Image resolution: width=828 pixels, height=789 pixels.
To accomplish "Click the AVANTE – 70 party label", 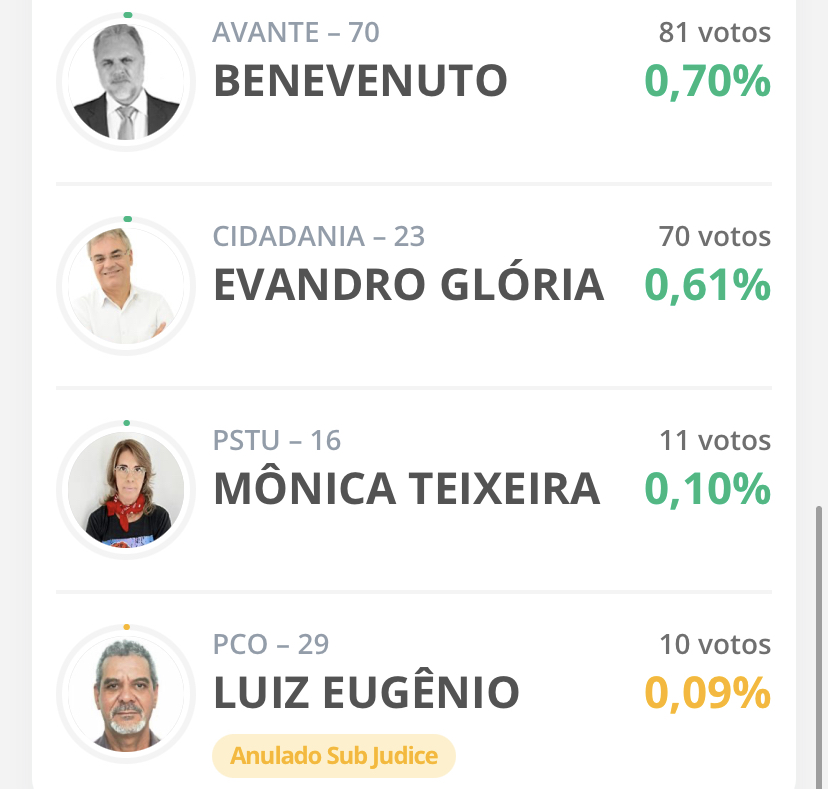I will coord(296,32).
